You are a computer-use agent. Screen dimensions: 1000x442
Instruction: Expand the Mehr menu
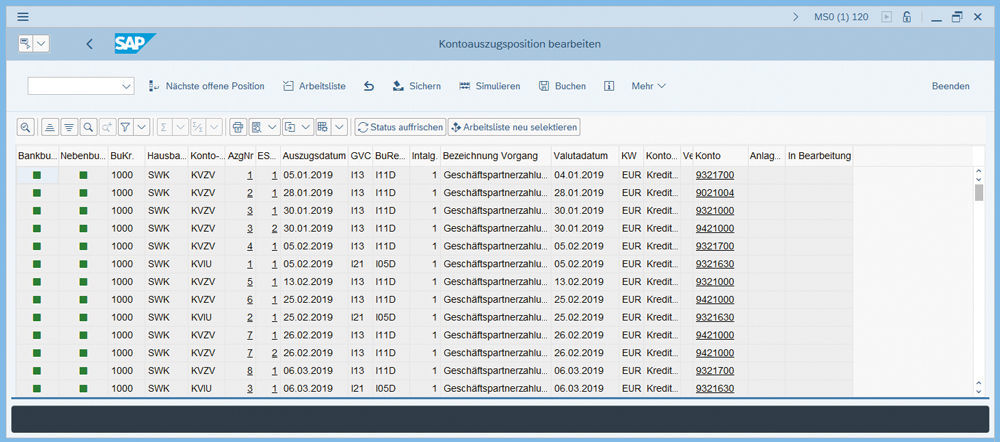648,86
